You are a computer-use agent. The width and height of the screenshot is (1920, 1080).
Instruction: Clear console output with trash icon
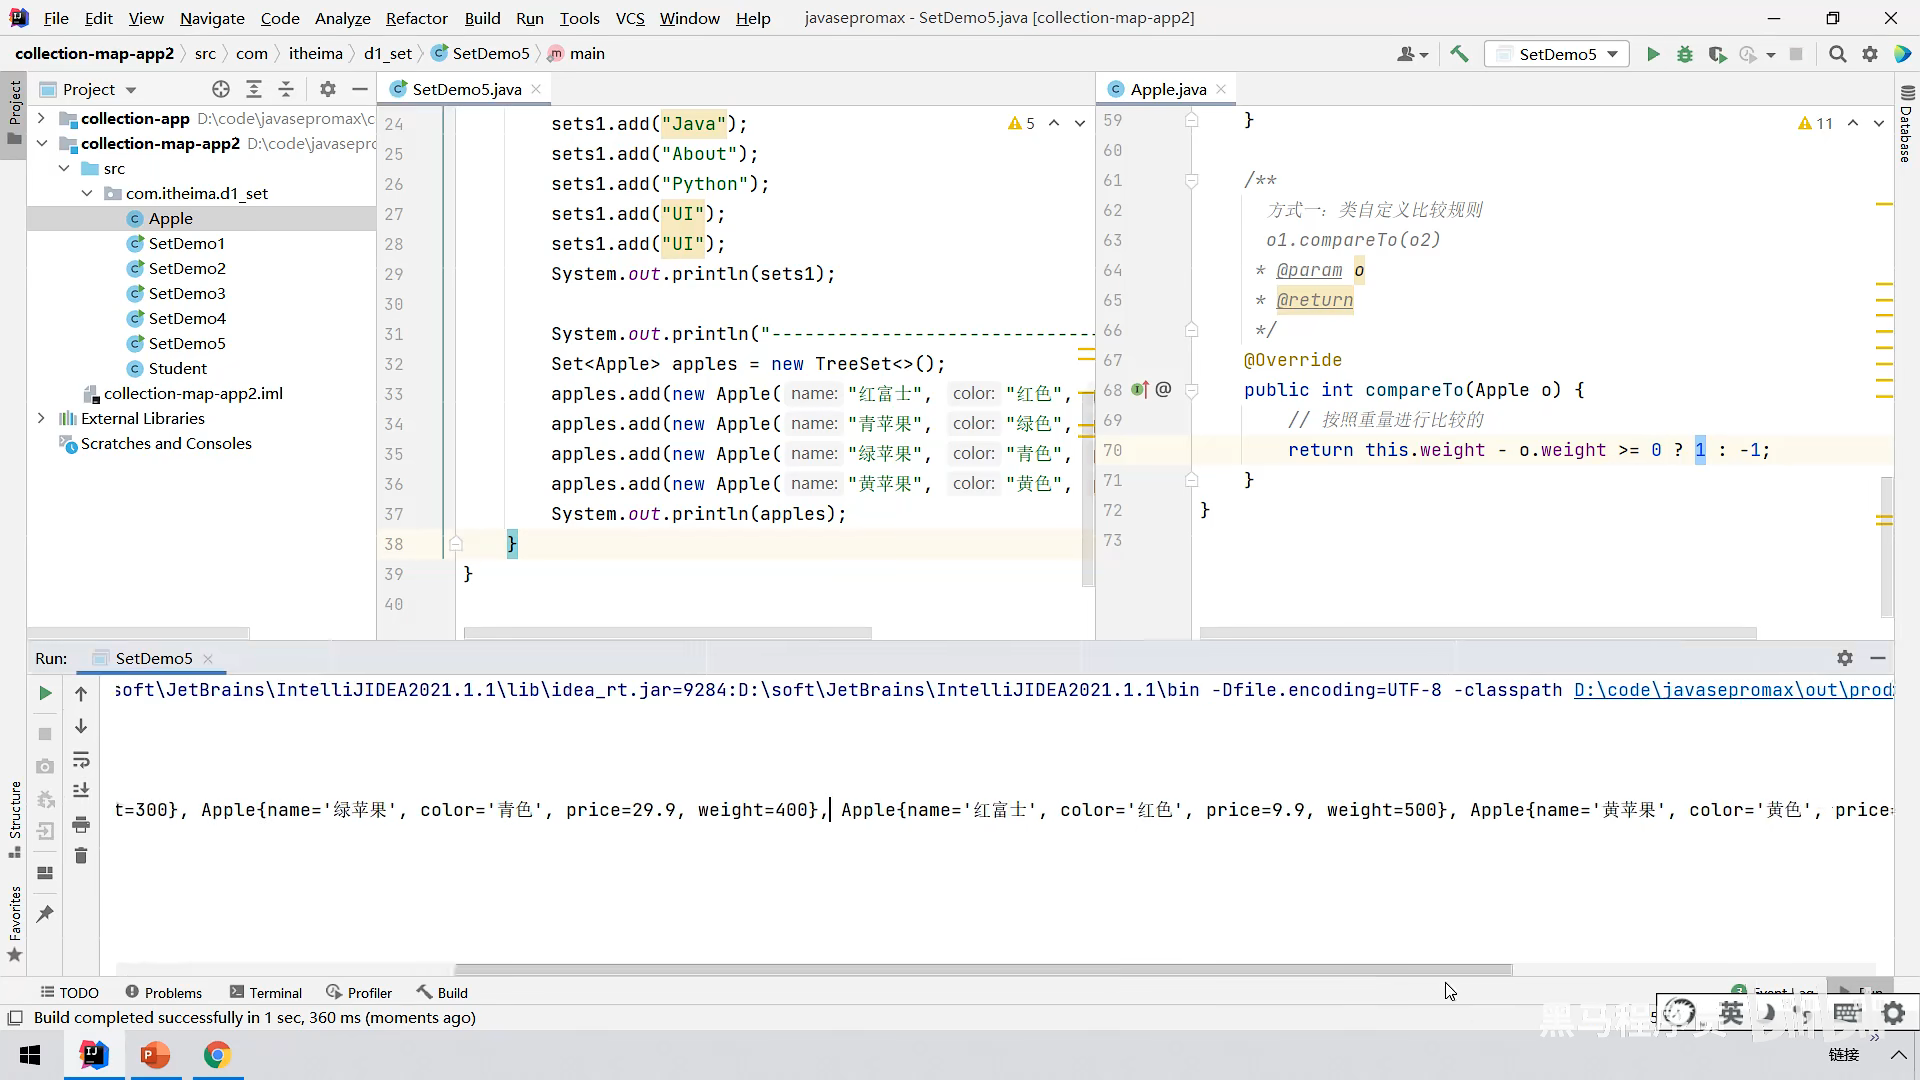point(81,856)
